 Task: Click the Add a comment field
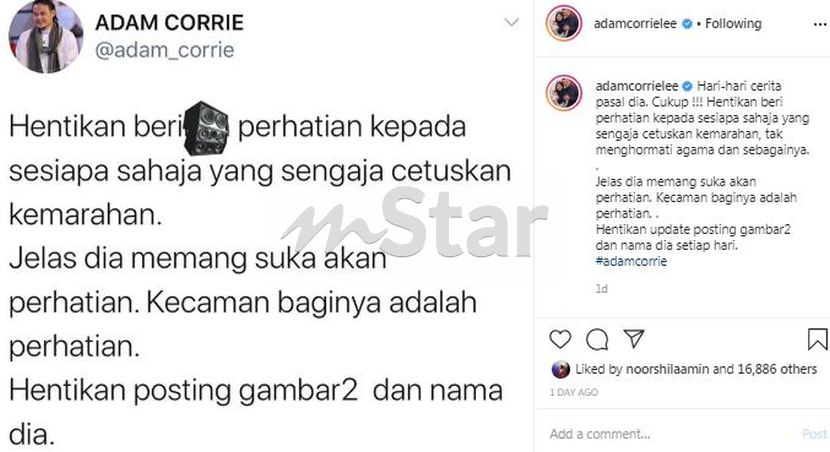click(667, 434)
